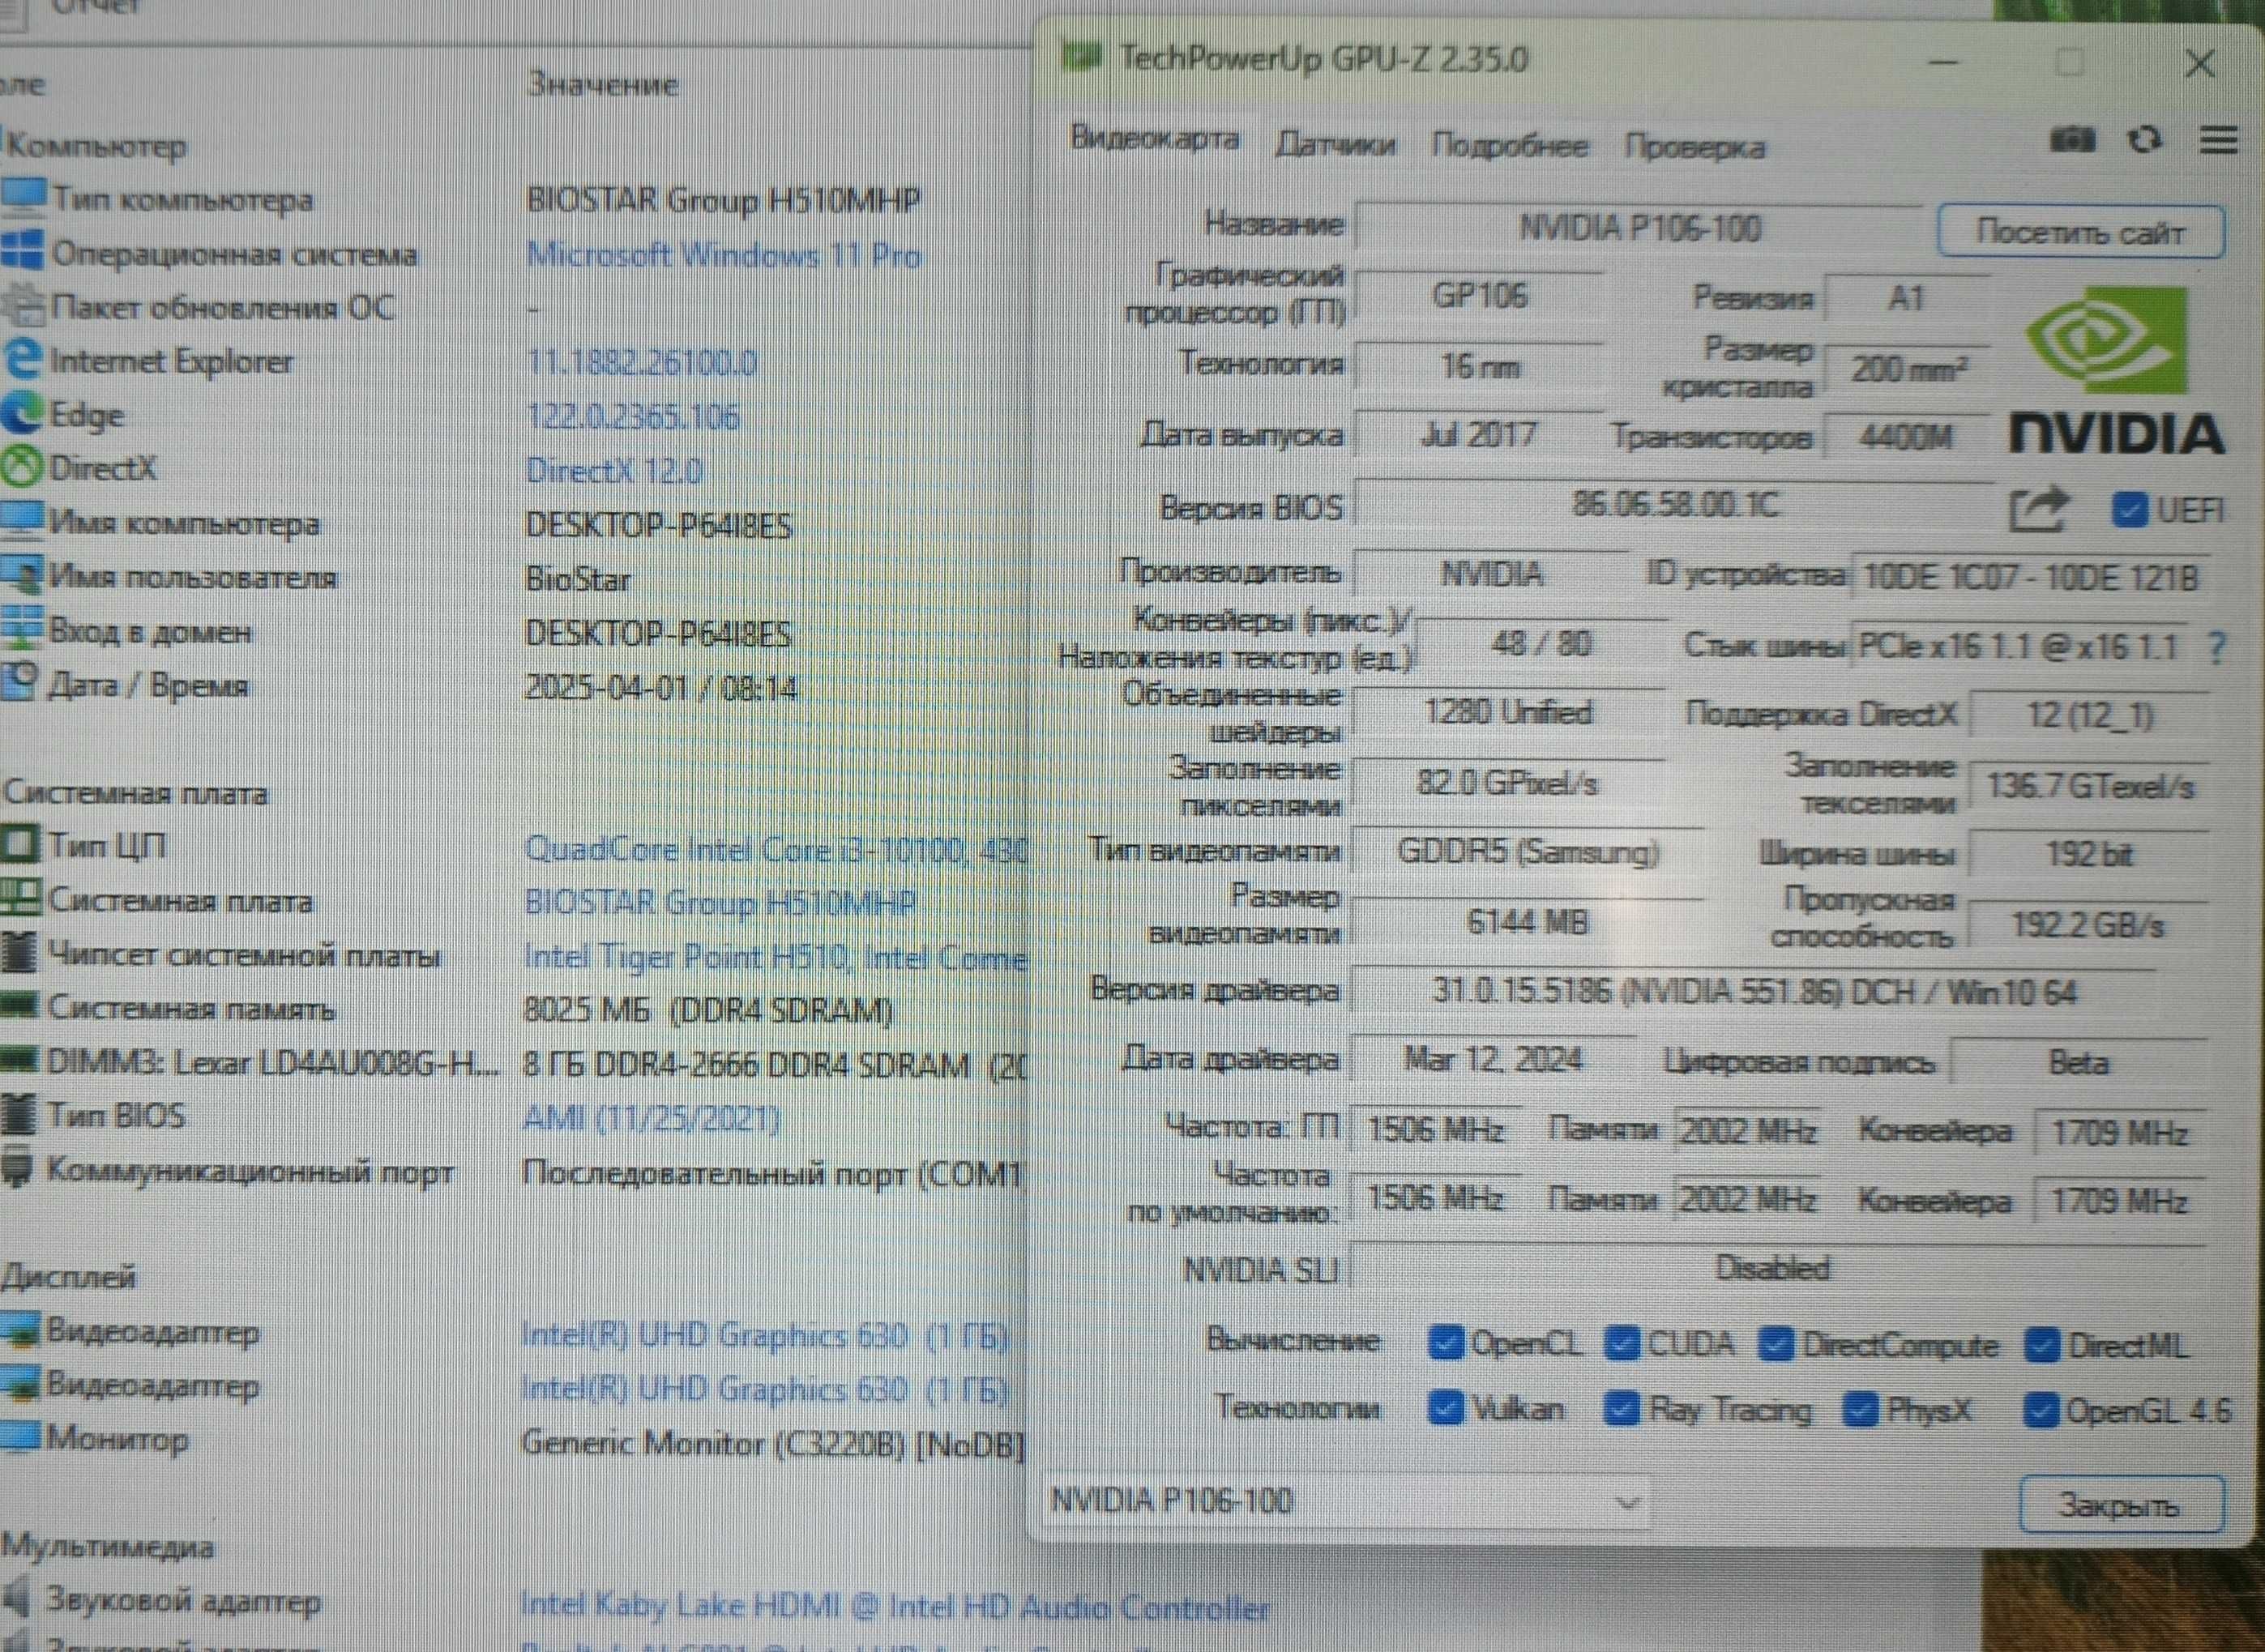Switch to the Подробнее tab
The height and width of the screenshot is (1652, 2265).
1509,146
